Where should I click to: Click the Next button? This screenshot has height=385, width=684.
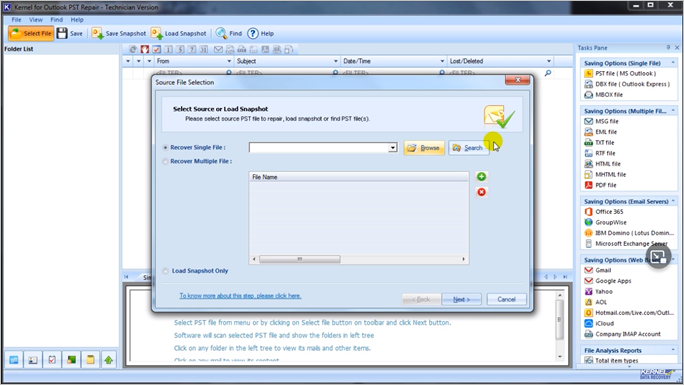point(461,300)
